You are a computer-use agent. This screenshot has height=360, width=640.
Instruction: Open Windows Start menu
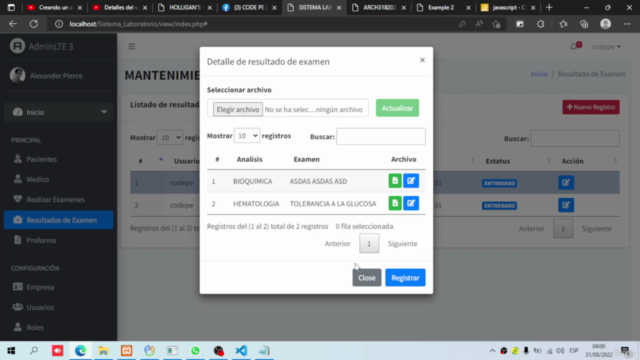[x=11, y=351]
